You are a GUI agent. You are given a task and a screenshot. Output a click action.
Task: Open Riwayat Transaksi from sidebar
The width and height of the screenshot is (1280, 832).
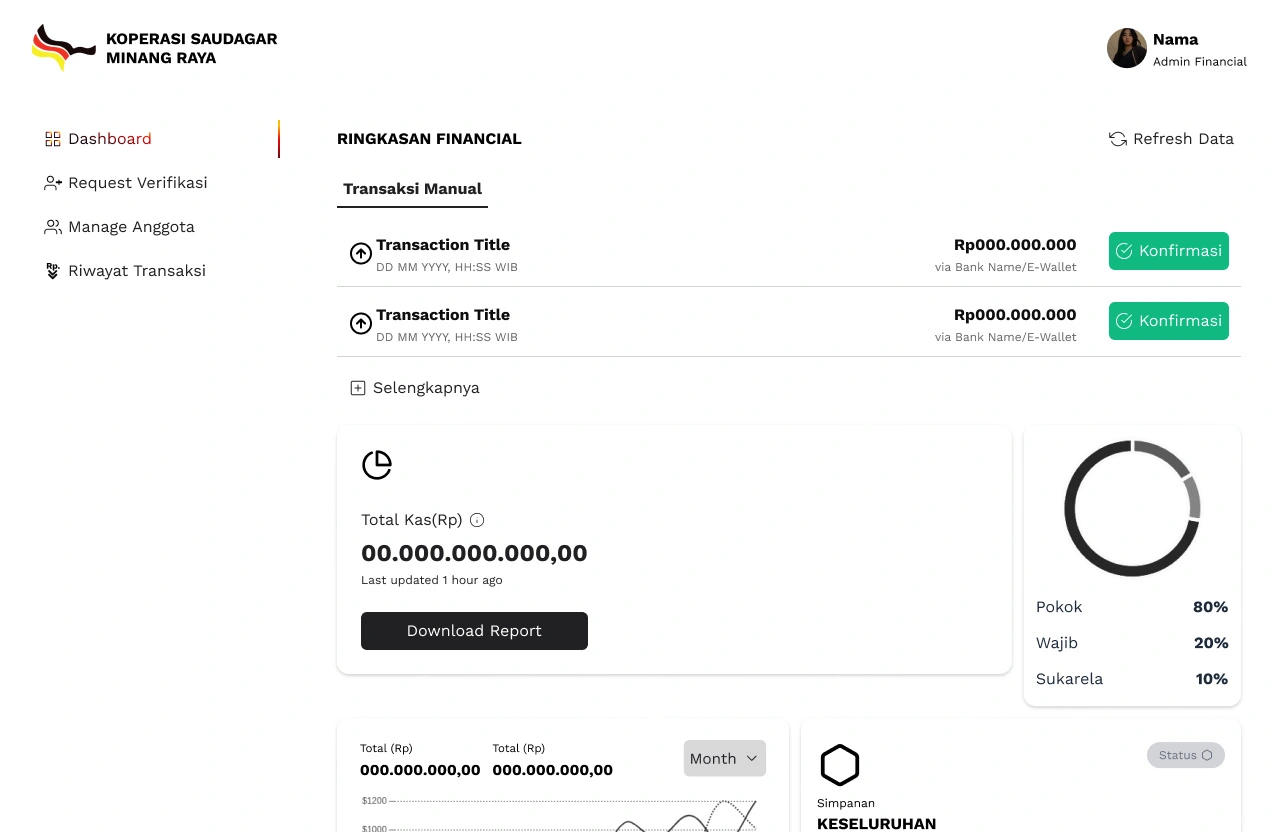pos(137,271)
